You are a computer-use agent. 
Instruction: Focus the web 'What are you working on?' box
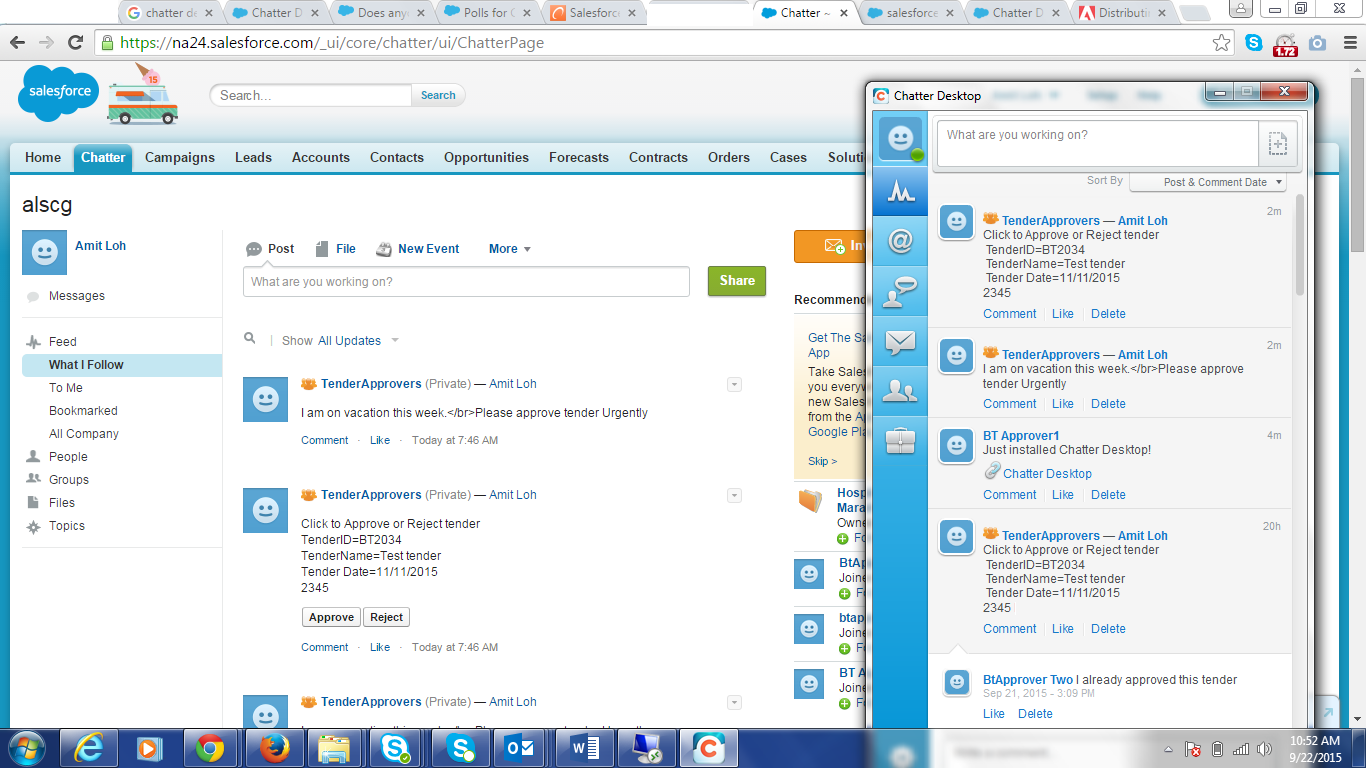466,282
